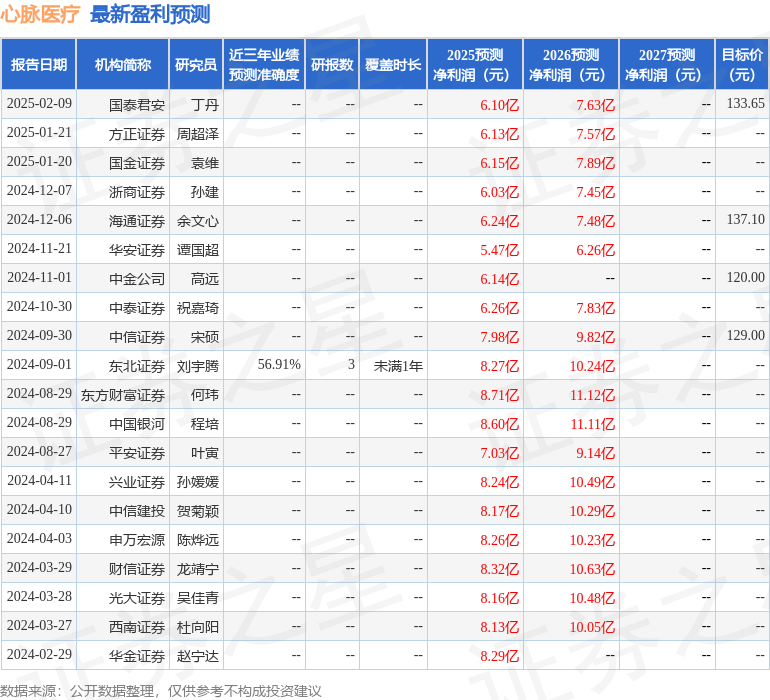Viewport: 770px width, 700px height.
Task: Select analyst 周超泽
Action: [x=198, y=134]
